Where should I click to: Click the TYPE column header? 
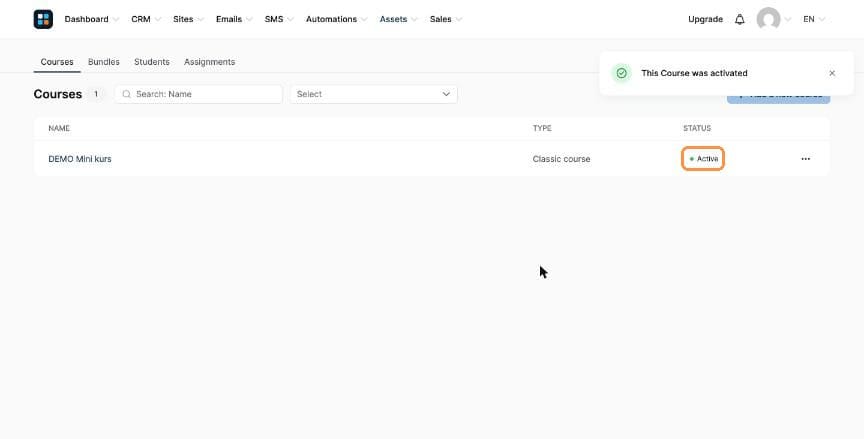pyautogui.click(x=542, y=128)
